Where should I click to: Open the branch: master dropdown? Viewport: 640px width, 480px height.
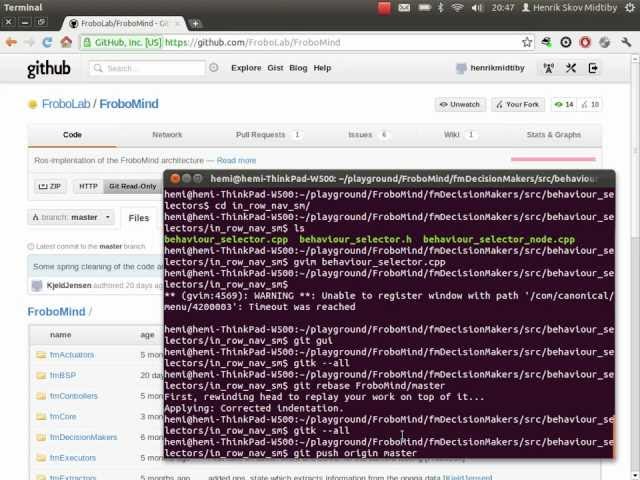tap(71, 218)
